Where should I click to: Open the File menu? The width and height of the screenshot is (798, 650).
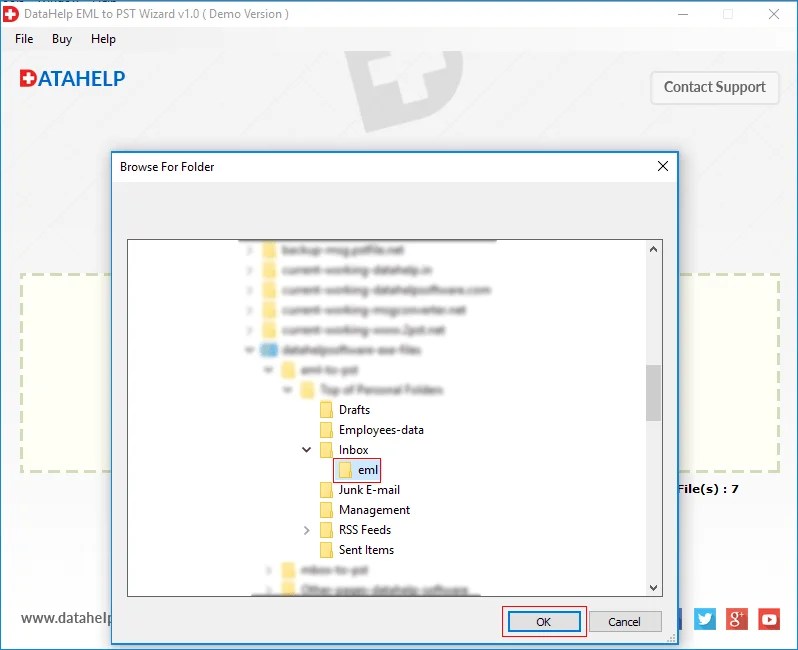(24, 39)
